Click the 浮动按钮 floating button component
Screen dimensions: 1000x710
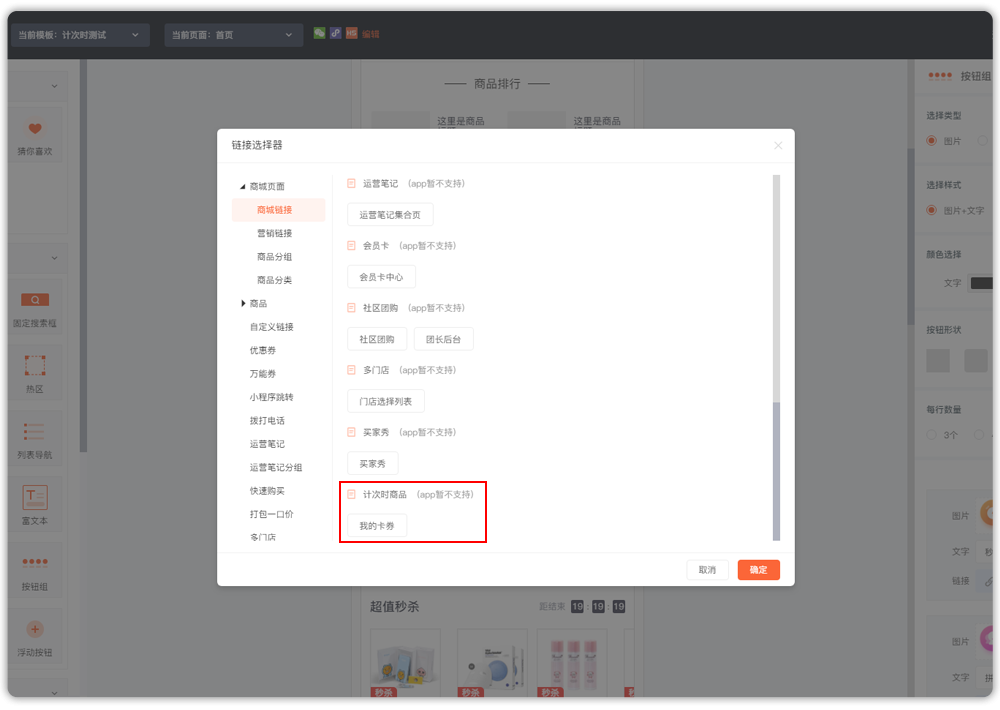tap(35, 629)
